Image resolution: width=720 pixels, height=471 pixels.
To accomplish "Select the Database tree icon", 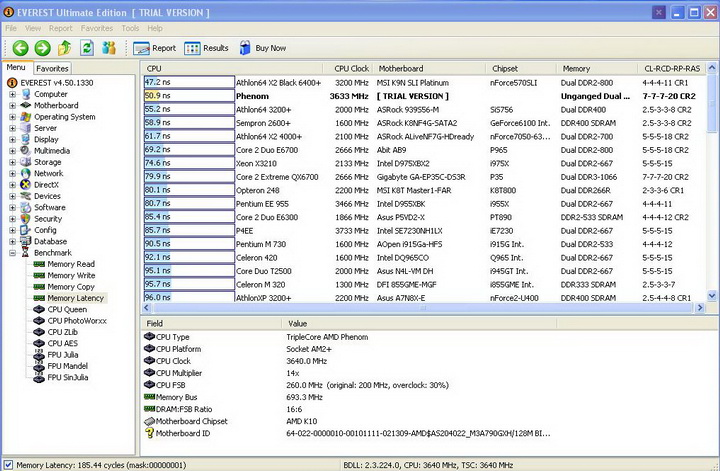I will point(26,241).
